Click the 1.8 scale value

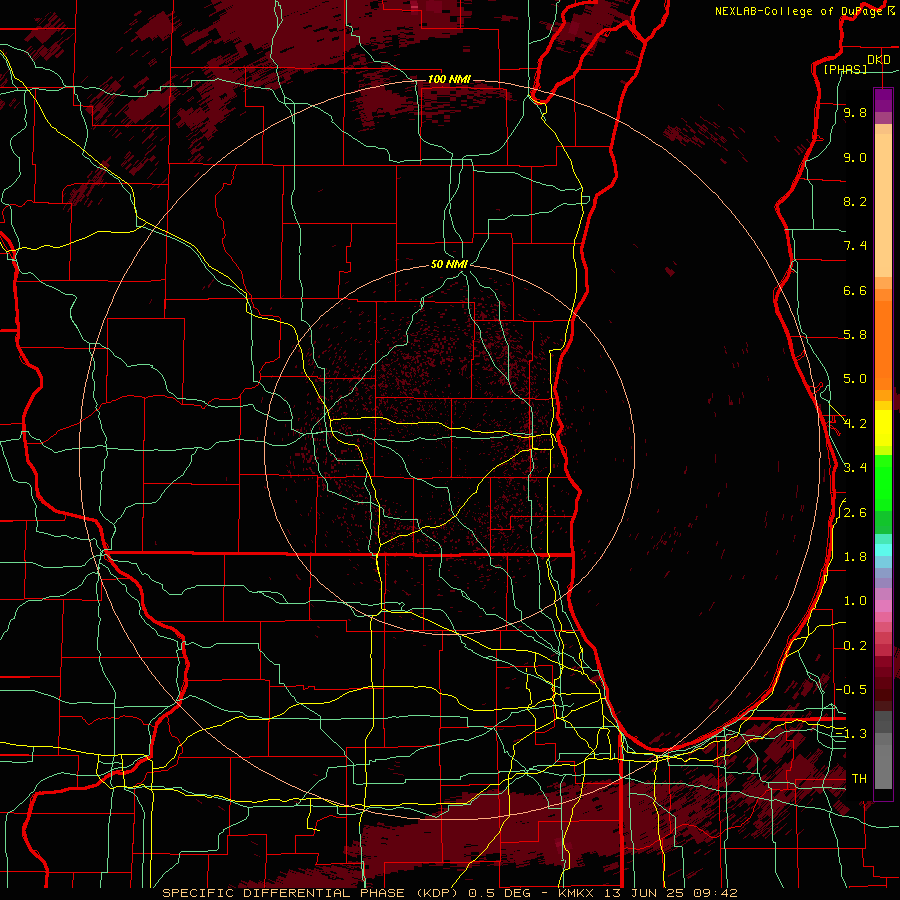855,557
